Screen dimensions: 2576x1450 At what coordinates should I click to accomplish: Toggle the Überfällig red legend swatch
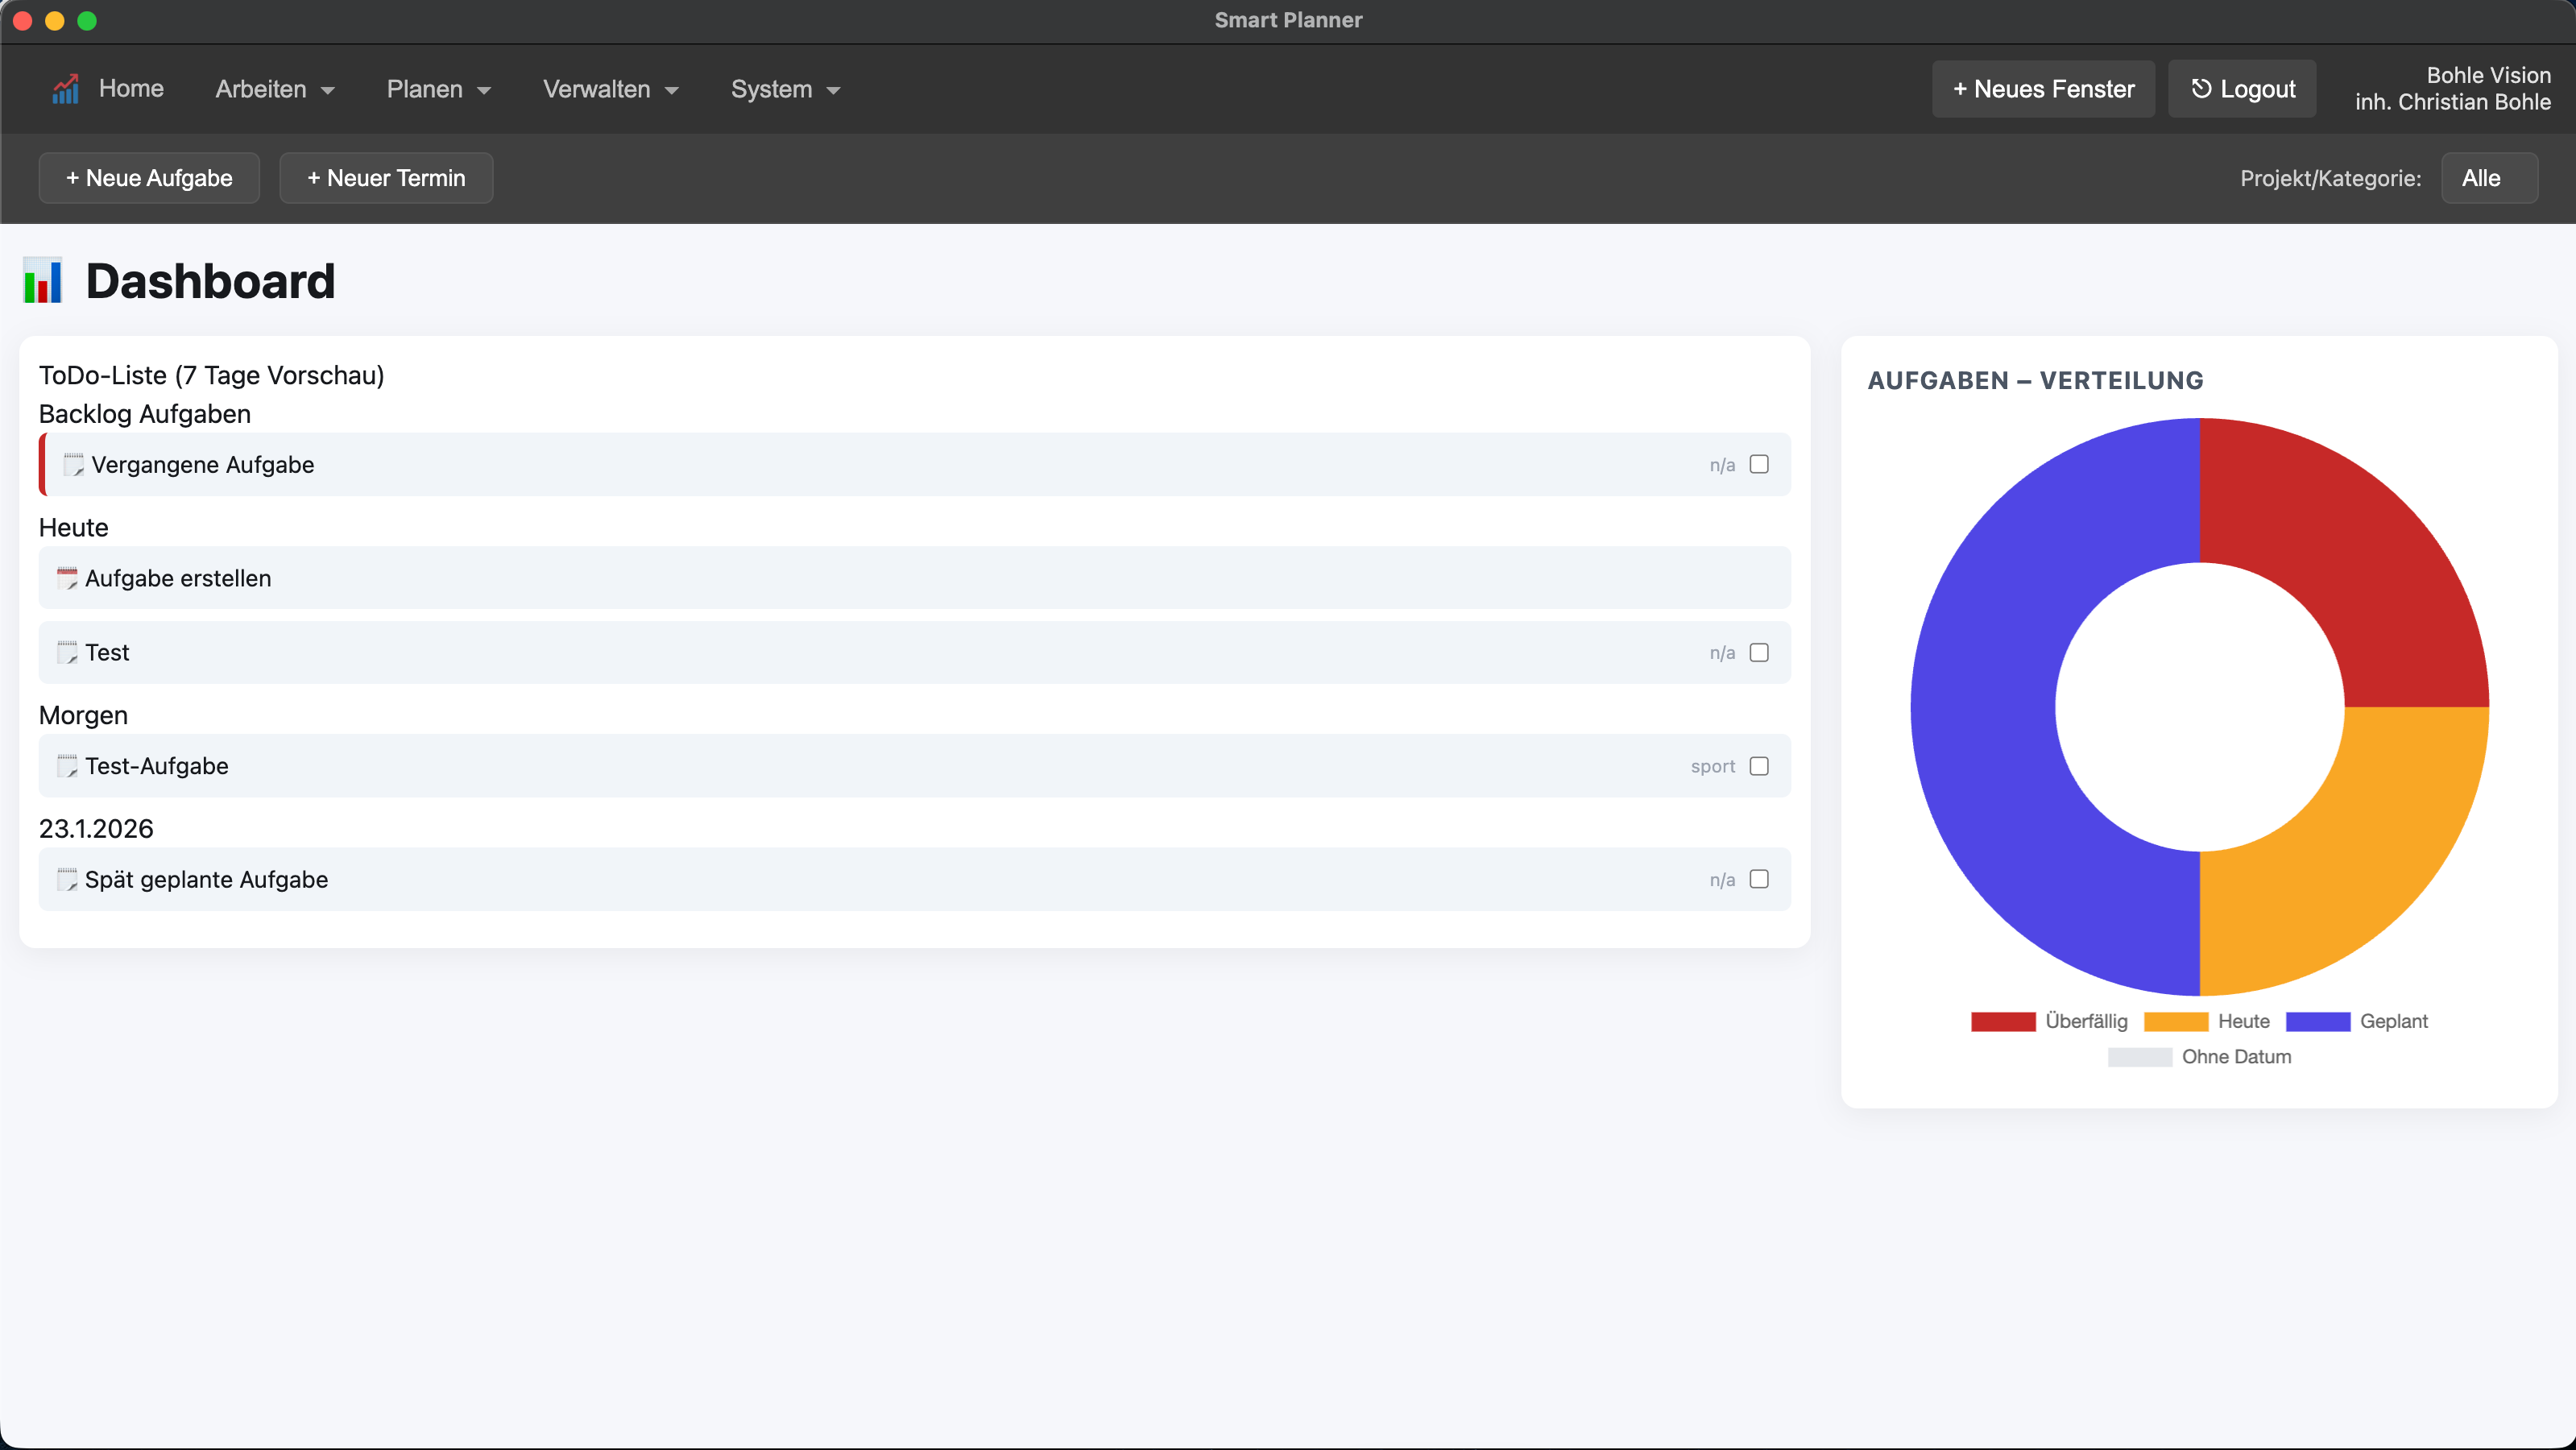[x=2002, y=1021]
